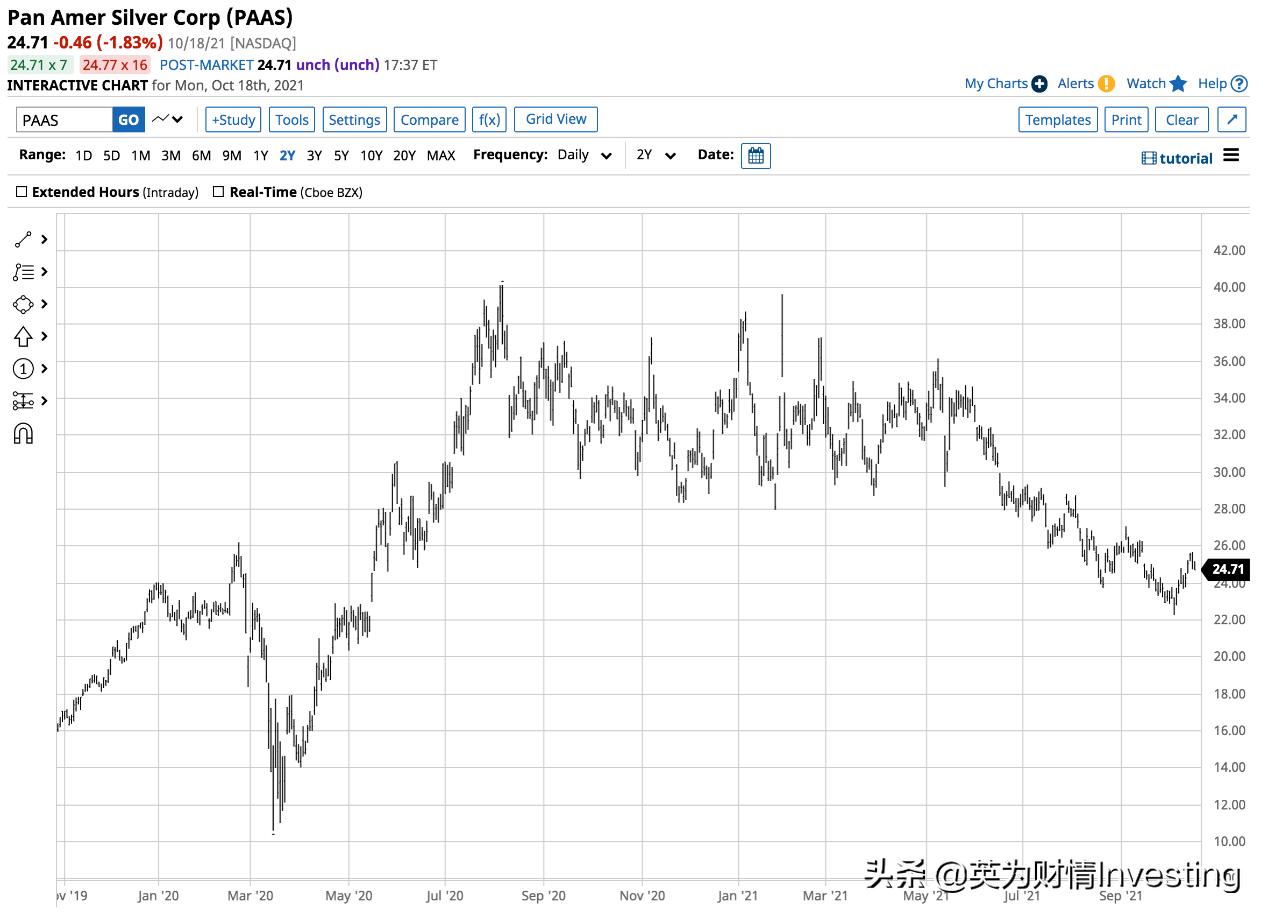Expand measurement tool options chevron
Screen dimensions: 1268x916
click(44, 401)
